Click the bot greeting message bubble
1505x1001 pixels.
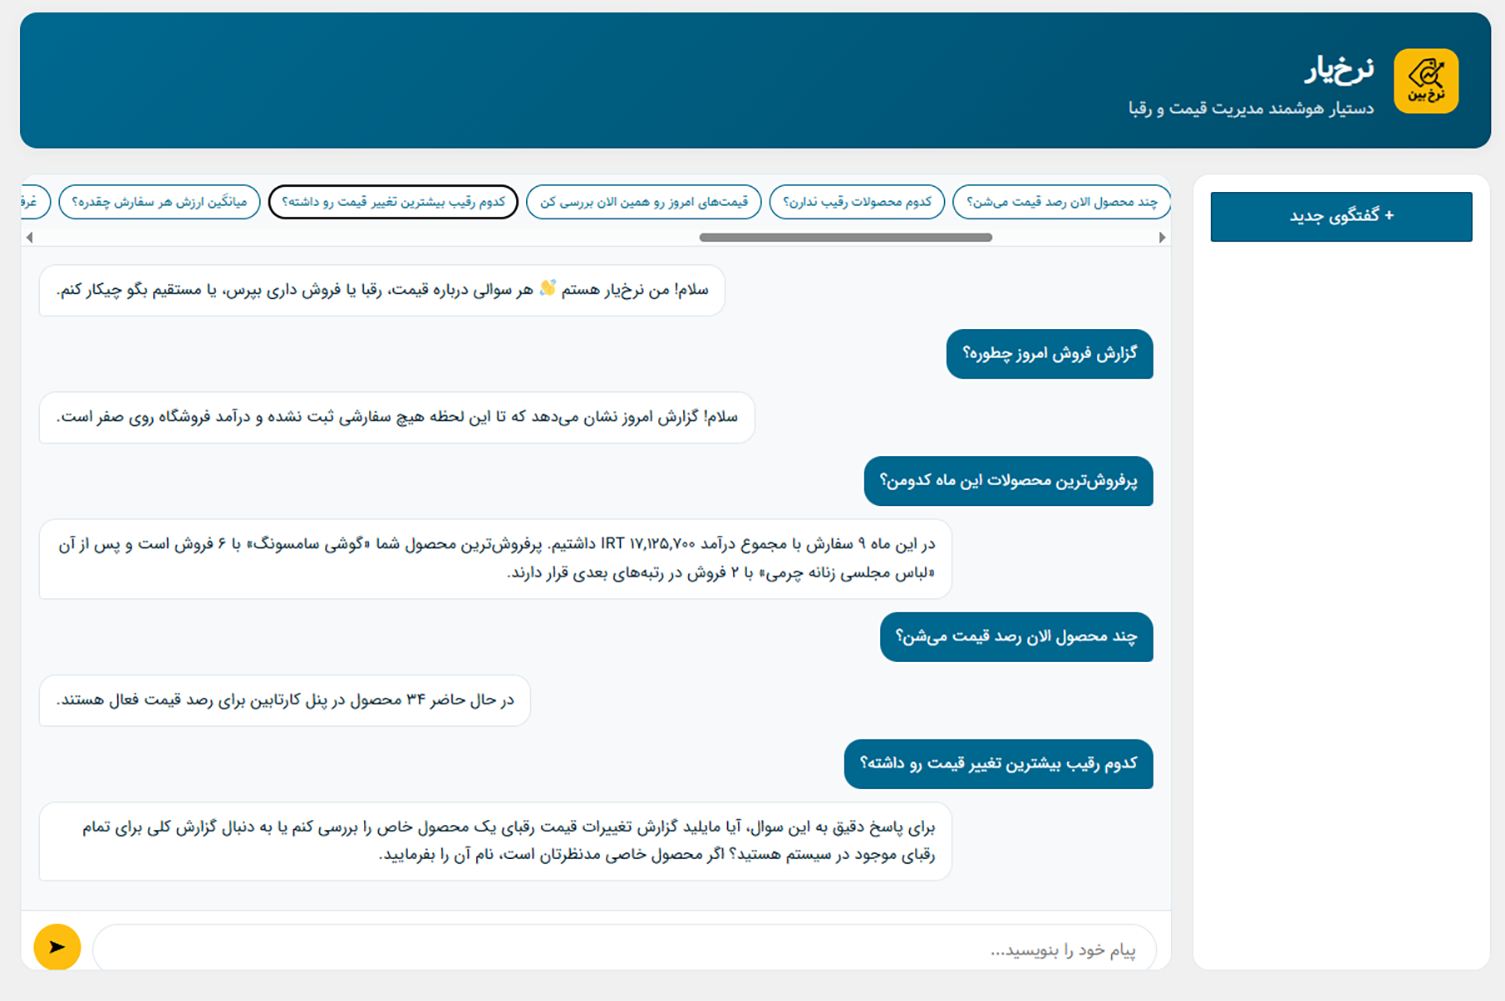tap(382, 290)
